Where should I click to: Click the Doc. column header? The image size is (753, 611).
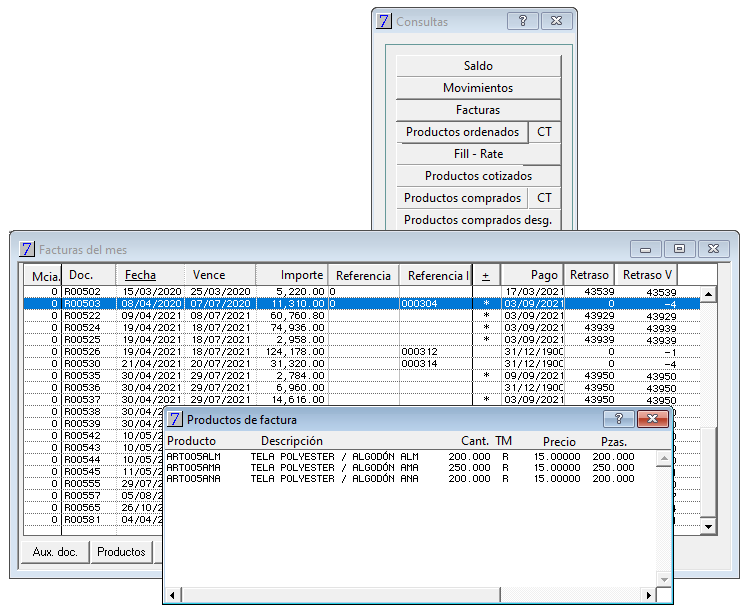pyautogui.click(x=89, y=275)
